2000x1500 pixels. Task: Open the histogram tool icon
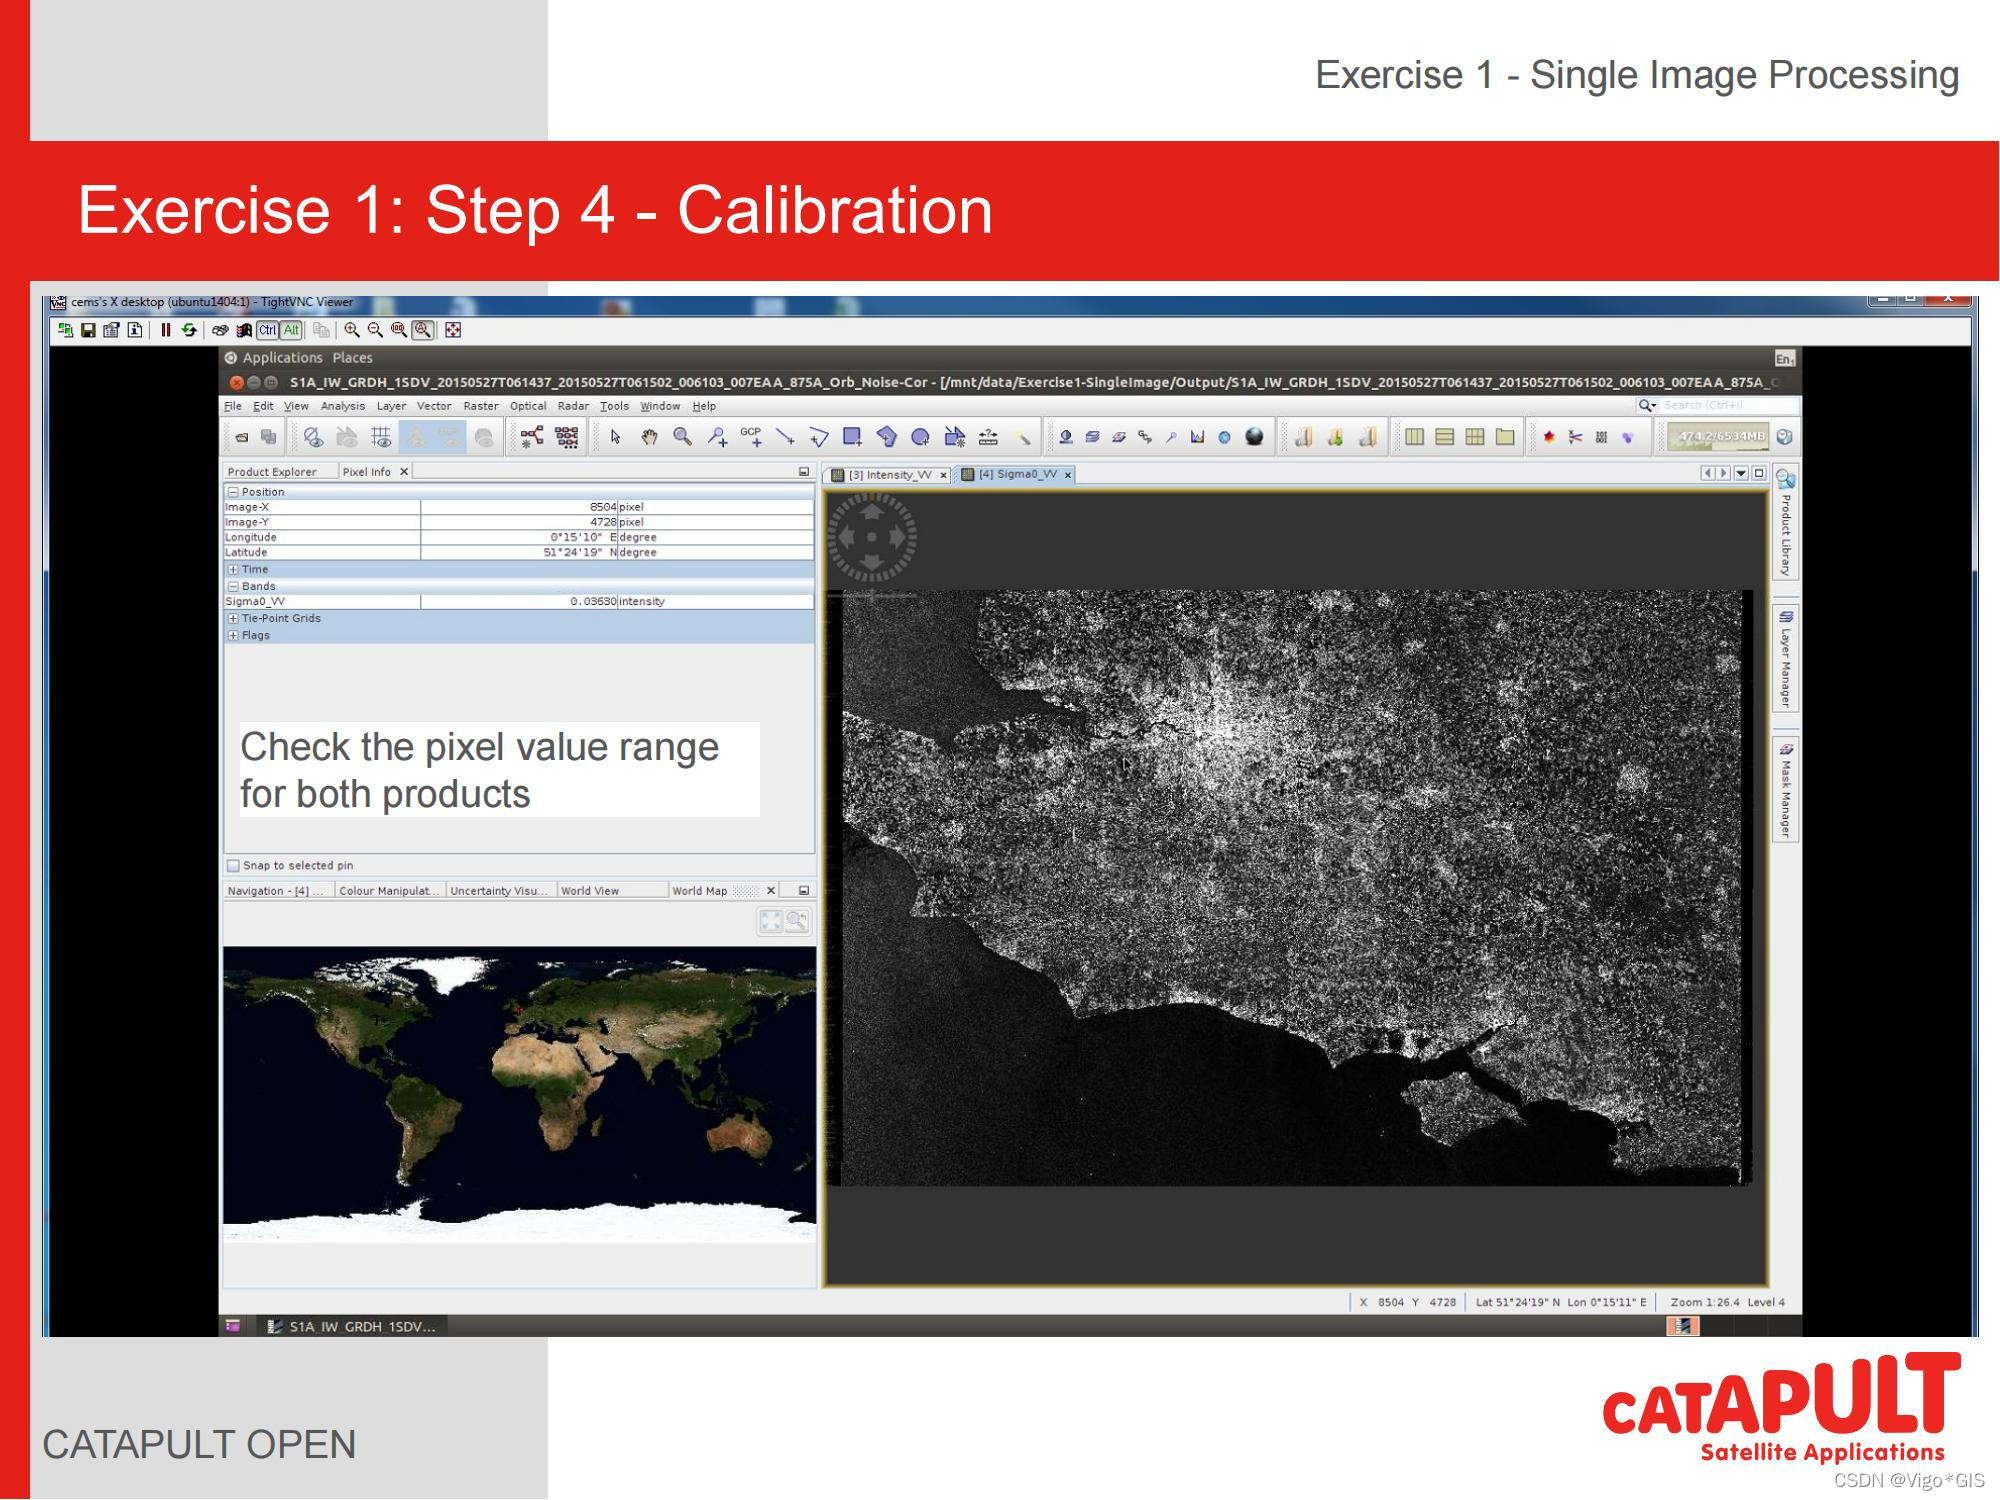tap(1197, 437)
